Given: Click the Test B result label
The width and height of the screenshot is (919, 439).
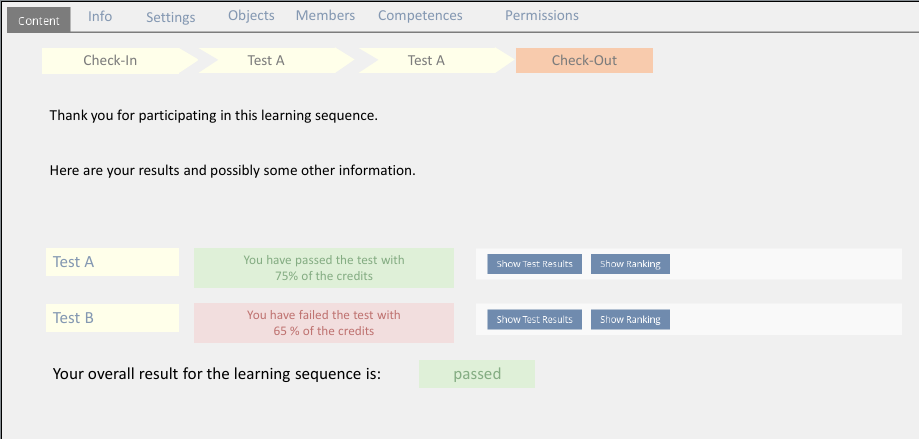Looking at the screenshot, I should (112, 318).
